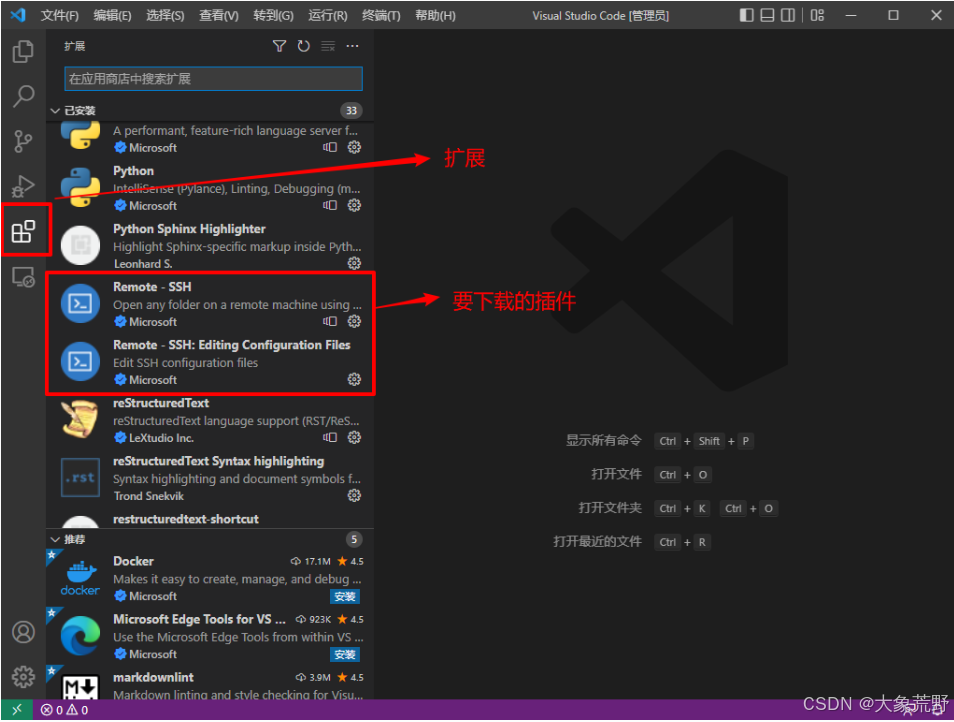Screen dimensions: 954x722
Task: Toggle the bottom panel layout button
Action: click(x=768, y=15)
